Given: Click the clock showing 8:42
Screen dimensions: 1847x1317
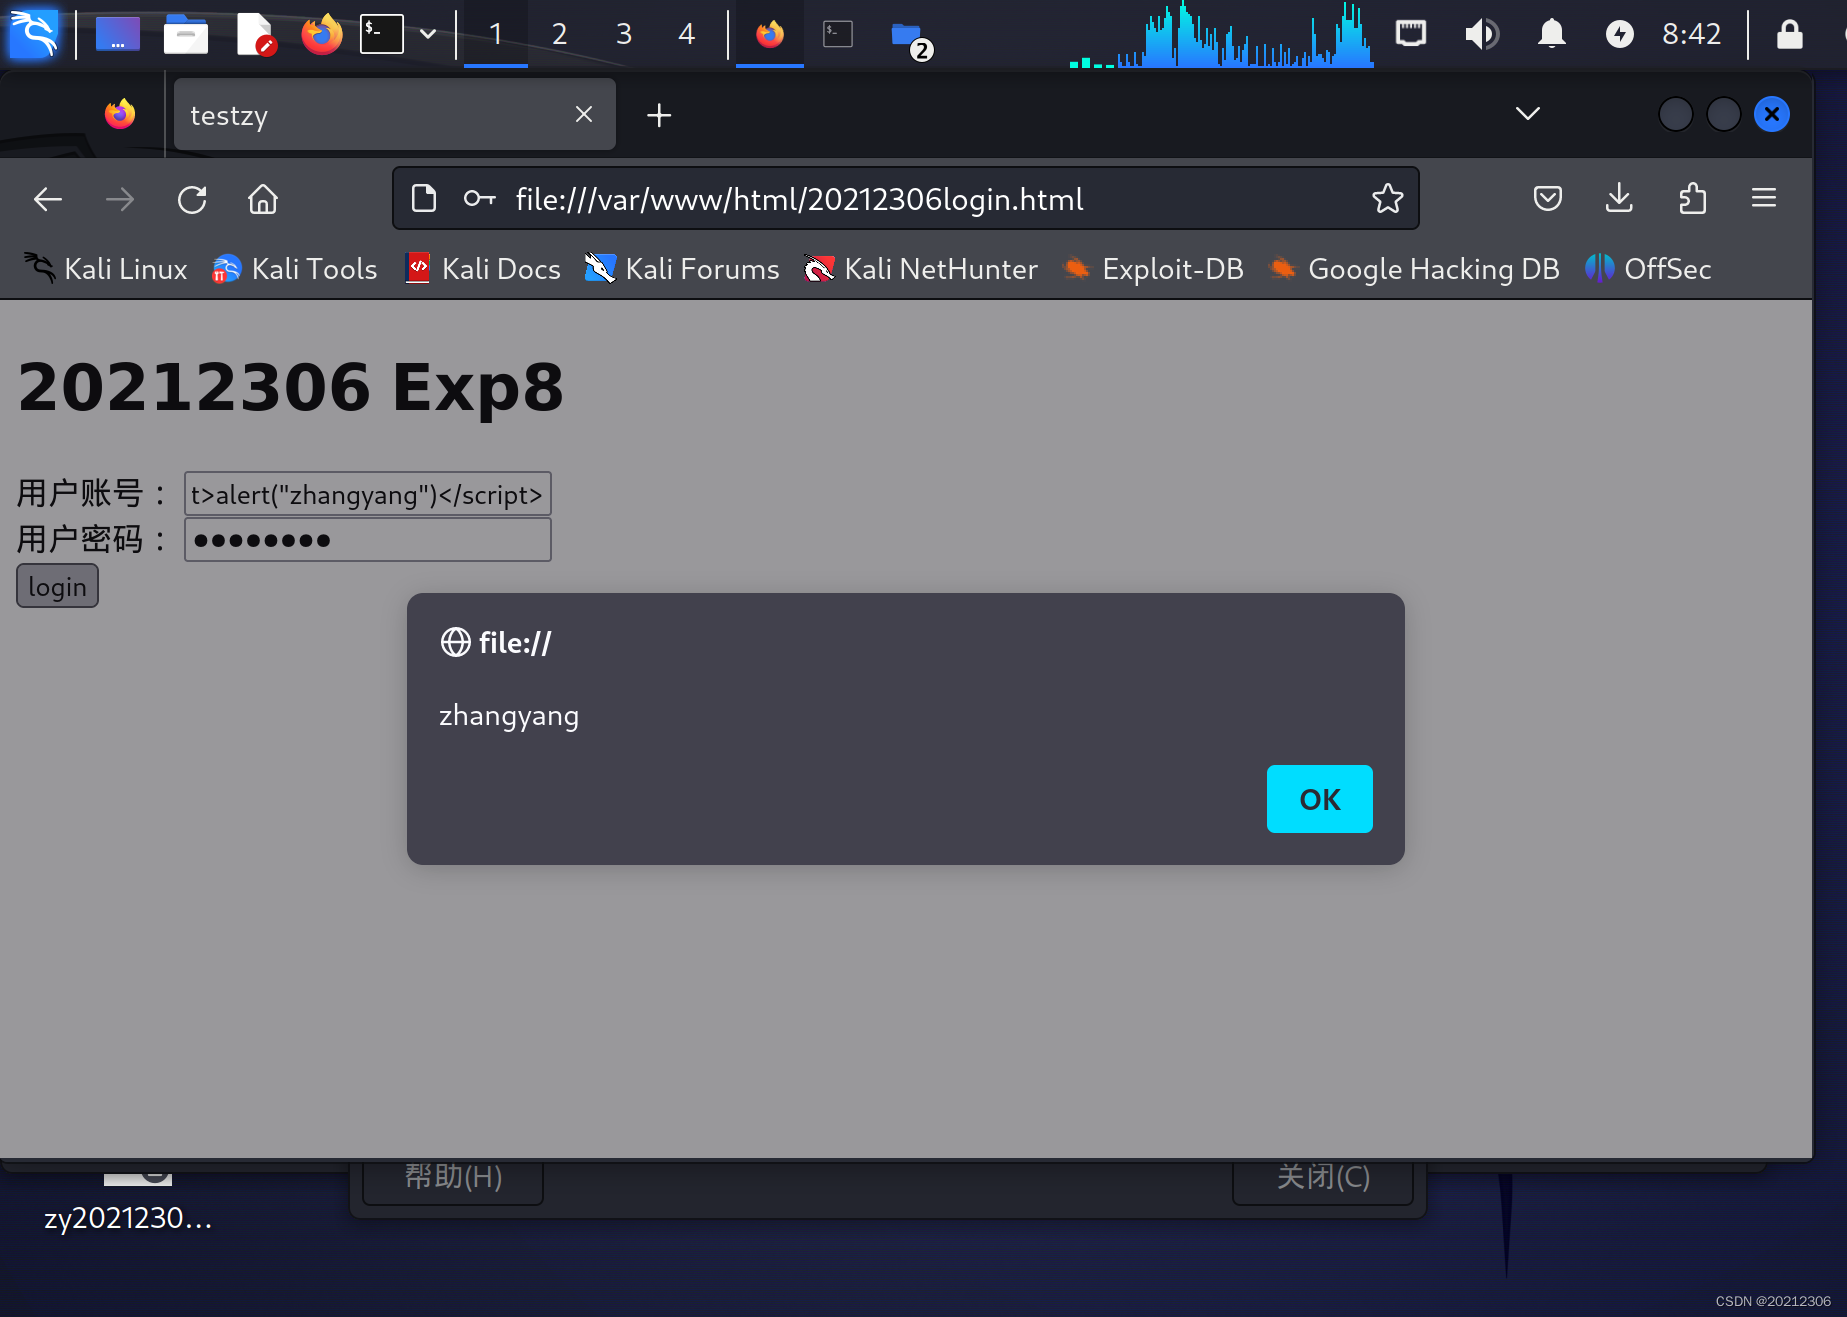Looking at the screenshot, I should click(1692, 34).
